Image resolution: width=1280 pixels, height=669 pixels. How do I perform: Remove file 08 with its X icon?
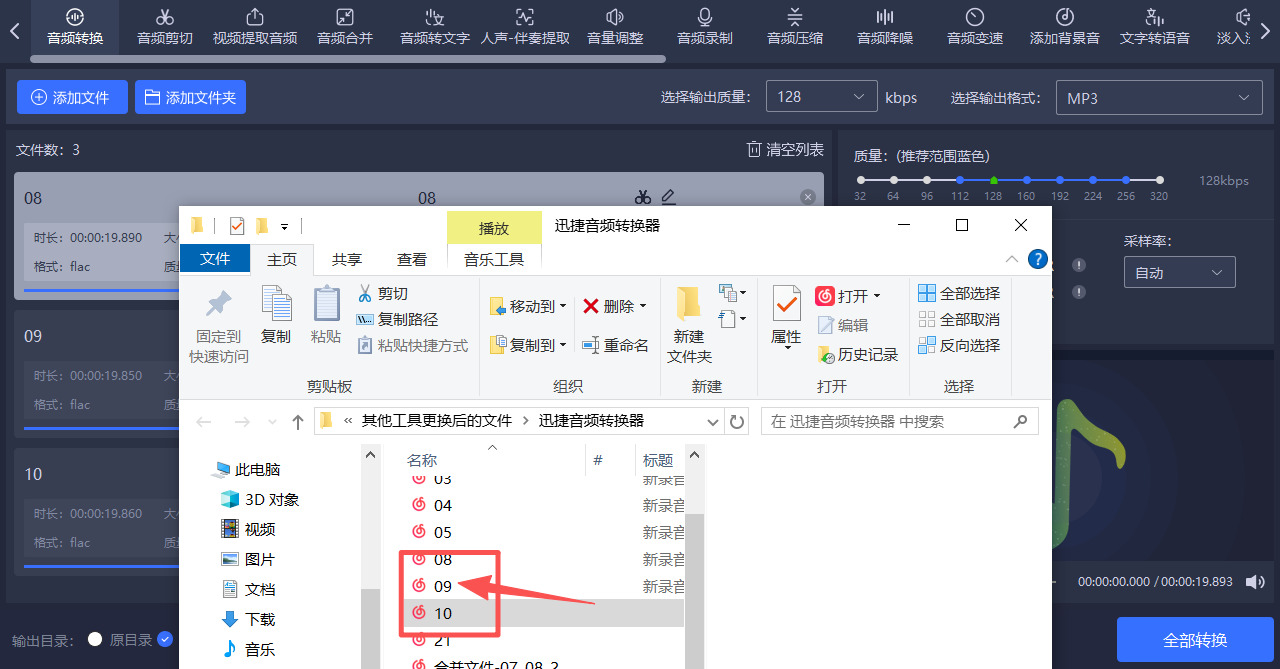click(x=808, y=197)
